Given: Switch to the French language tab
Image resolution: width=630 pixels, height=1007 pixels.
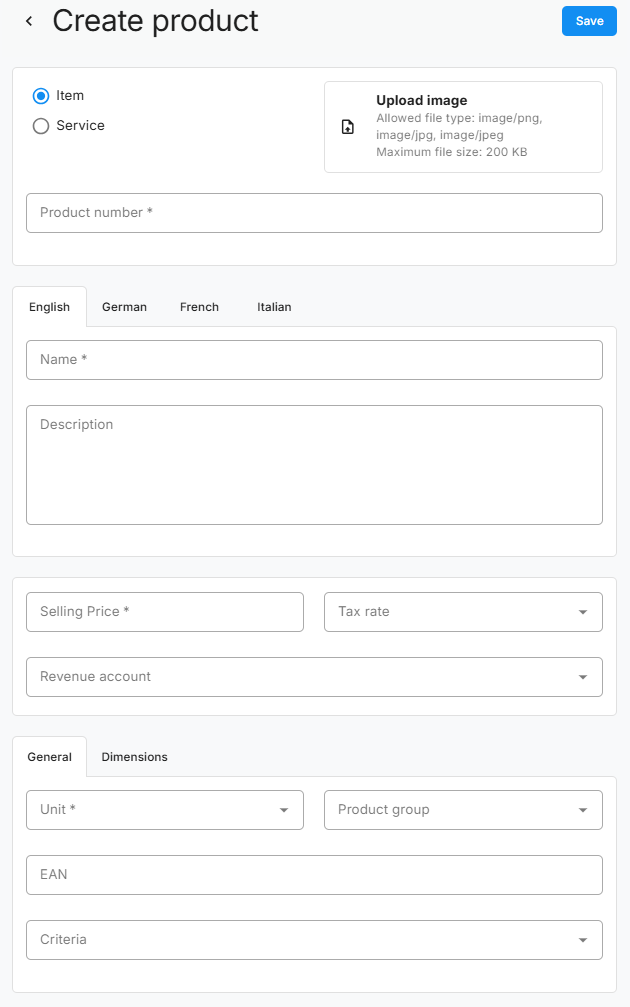Looking at the screenshot, I should [199, 307].
